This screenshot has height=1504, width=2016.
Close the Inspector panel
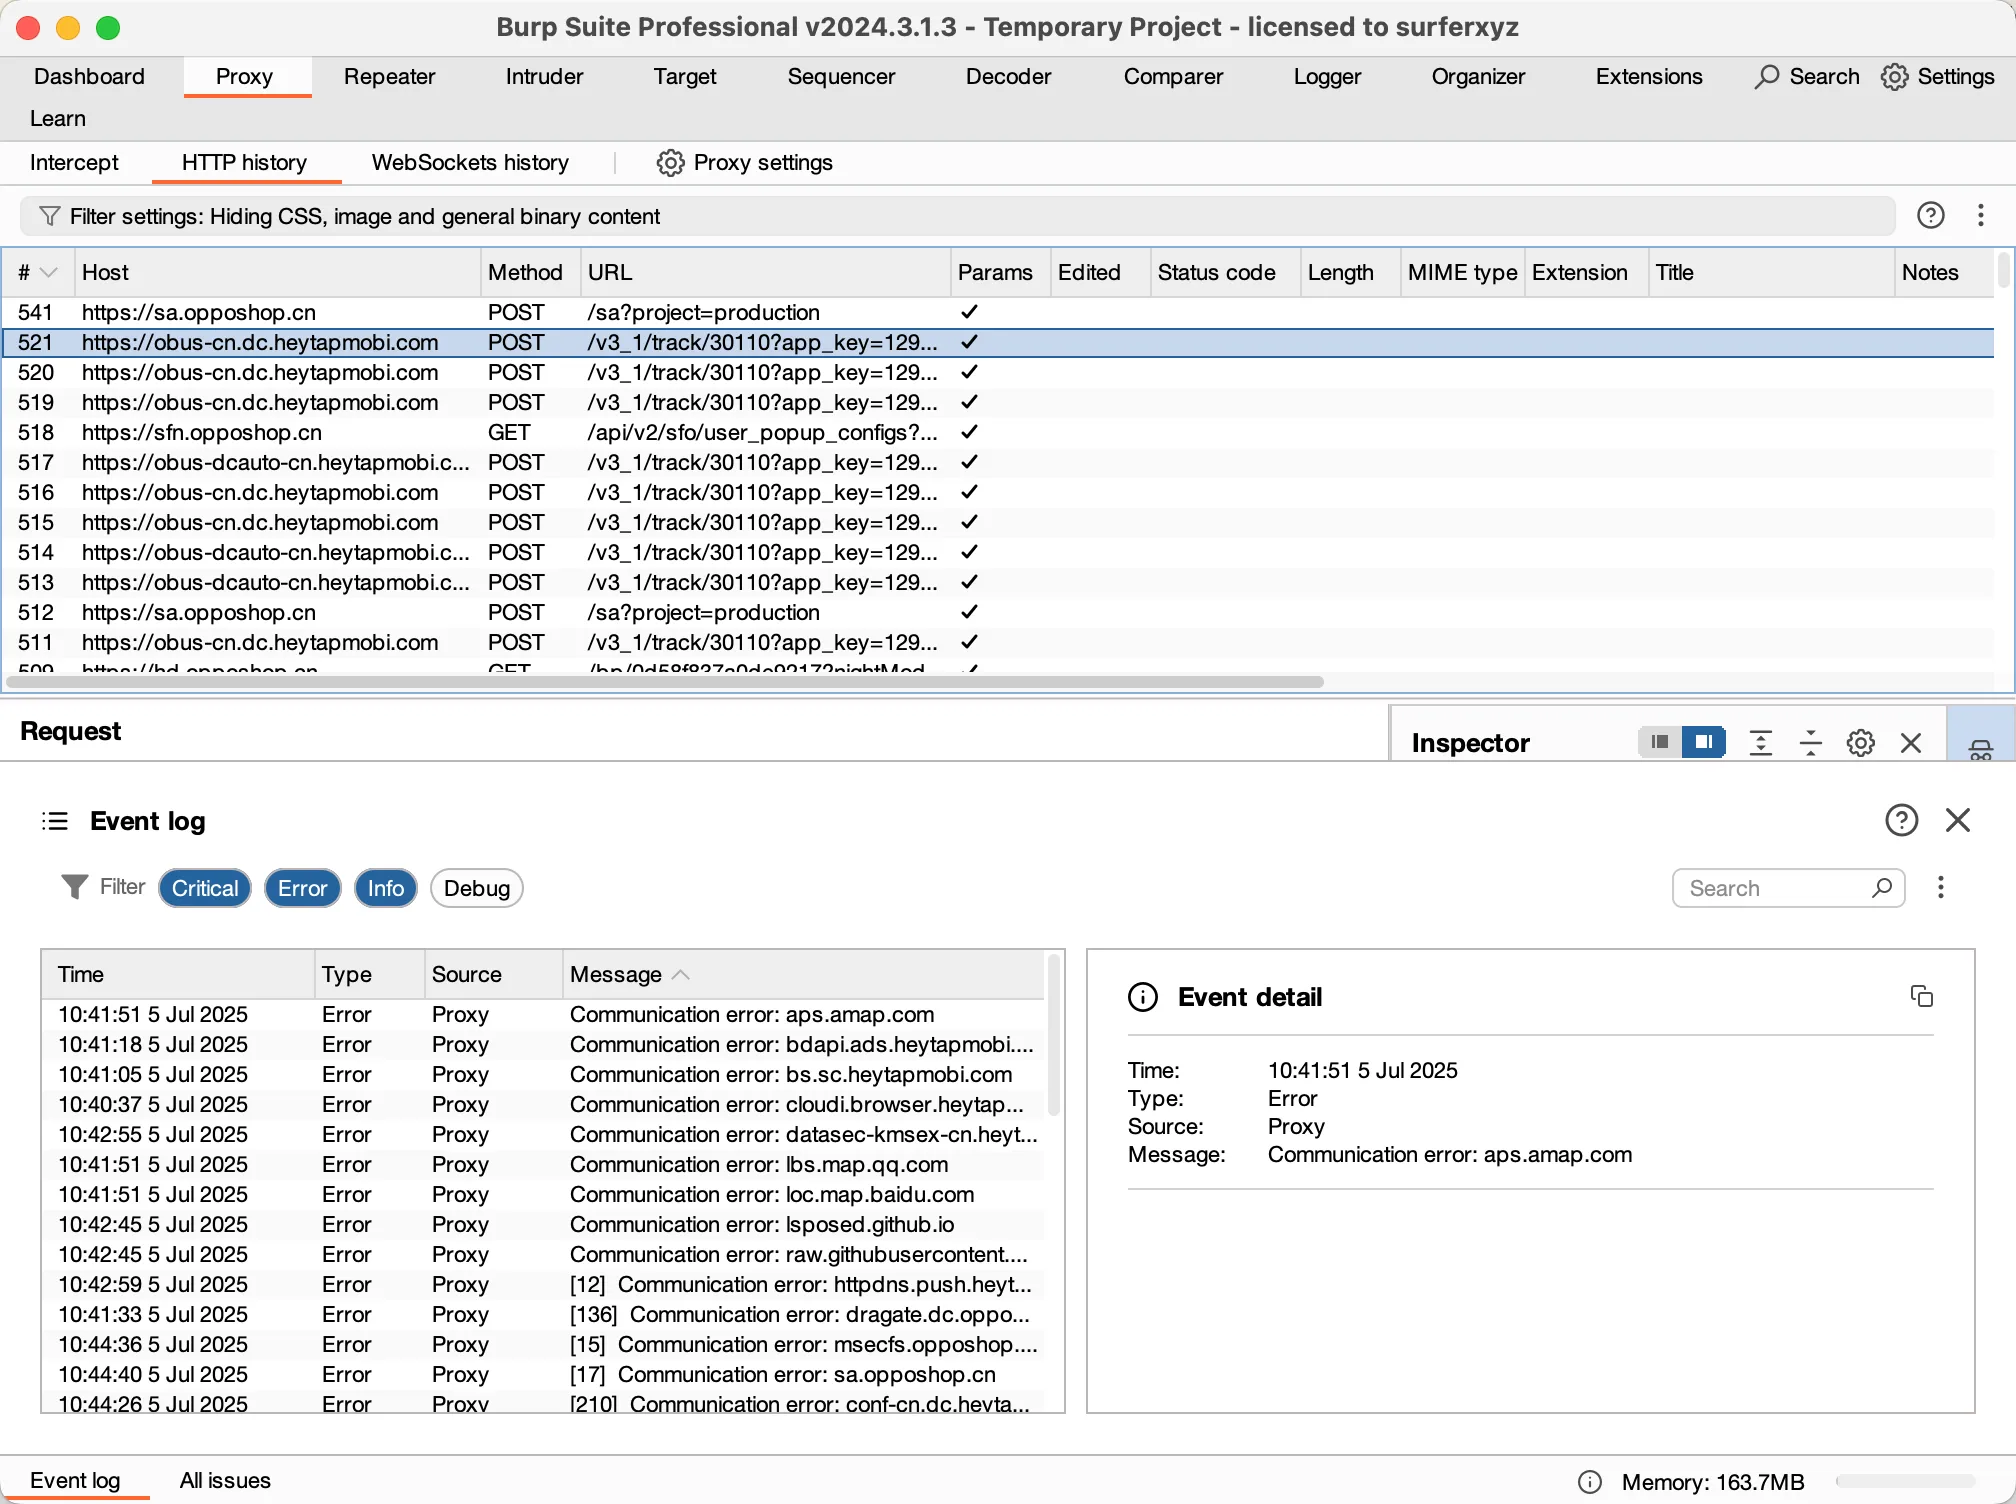click(1911, 743)
